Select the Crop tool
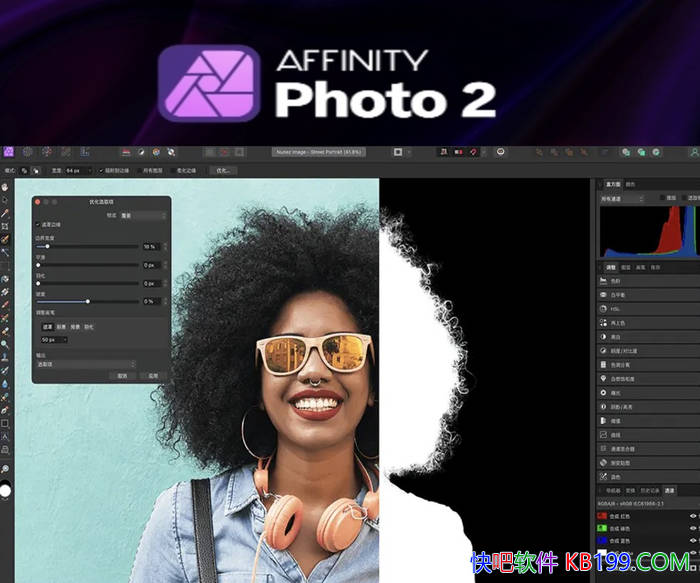This screenshot has height=583, width=700. pyautogui.click(x=5, y=226)
